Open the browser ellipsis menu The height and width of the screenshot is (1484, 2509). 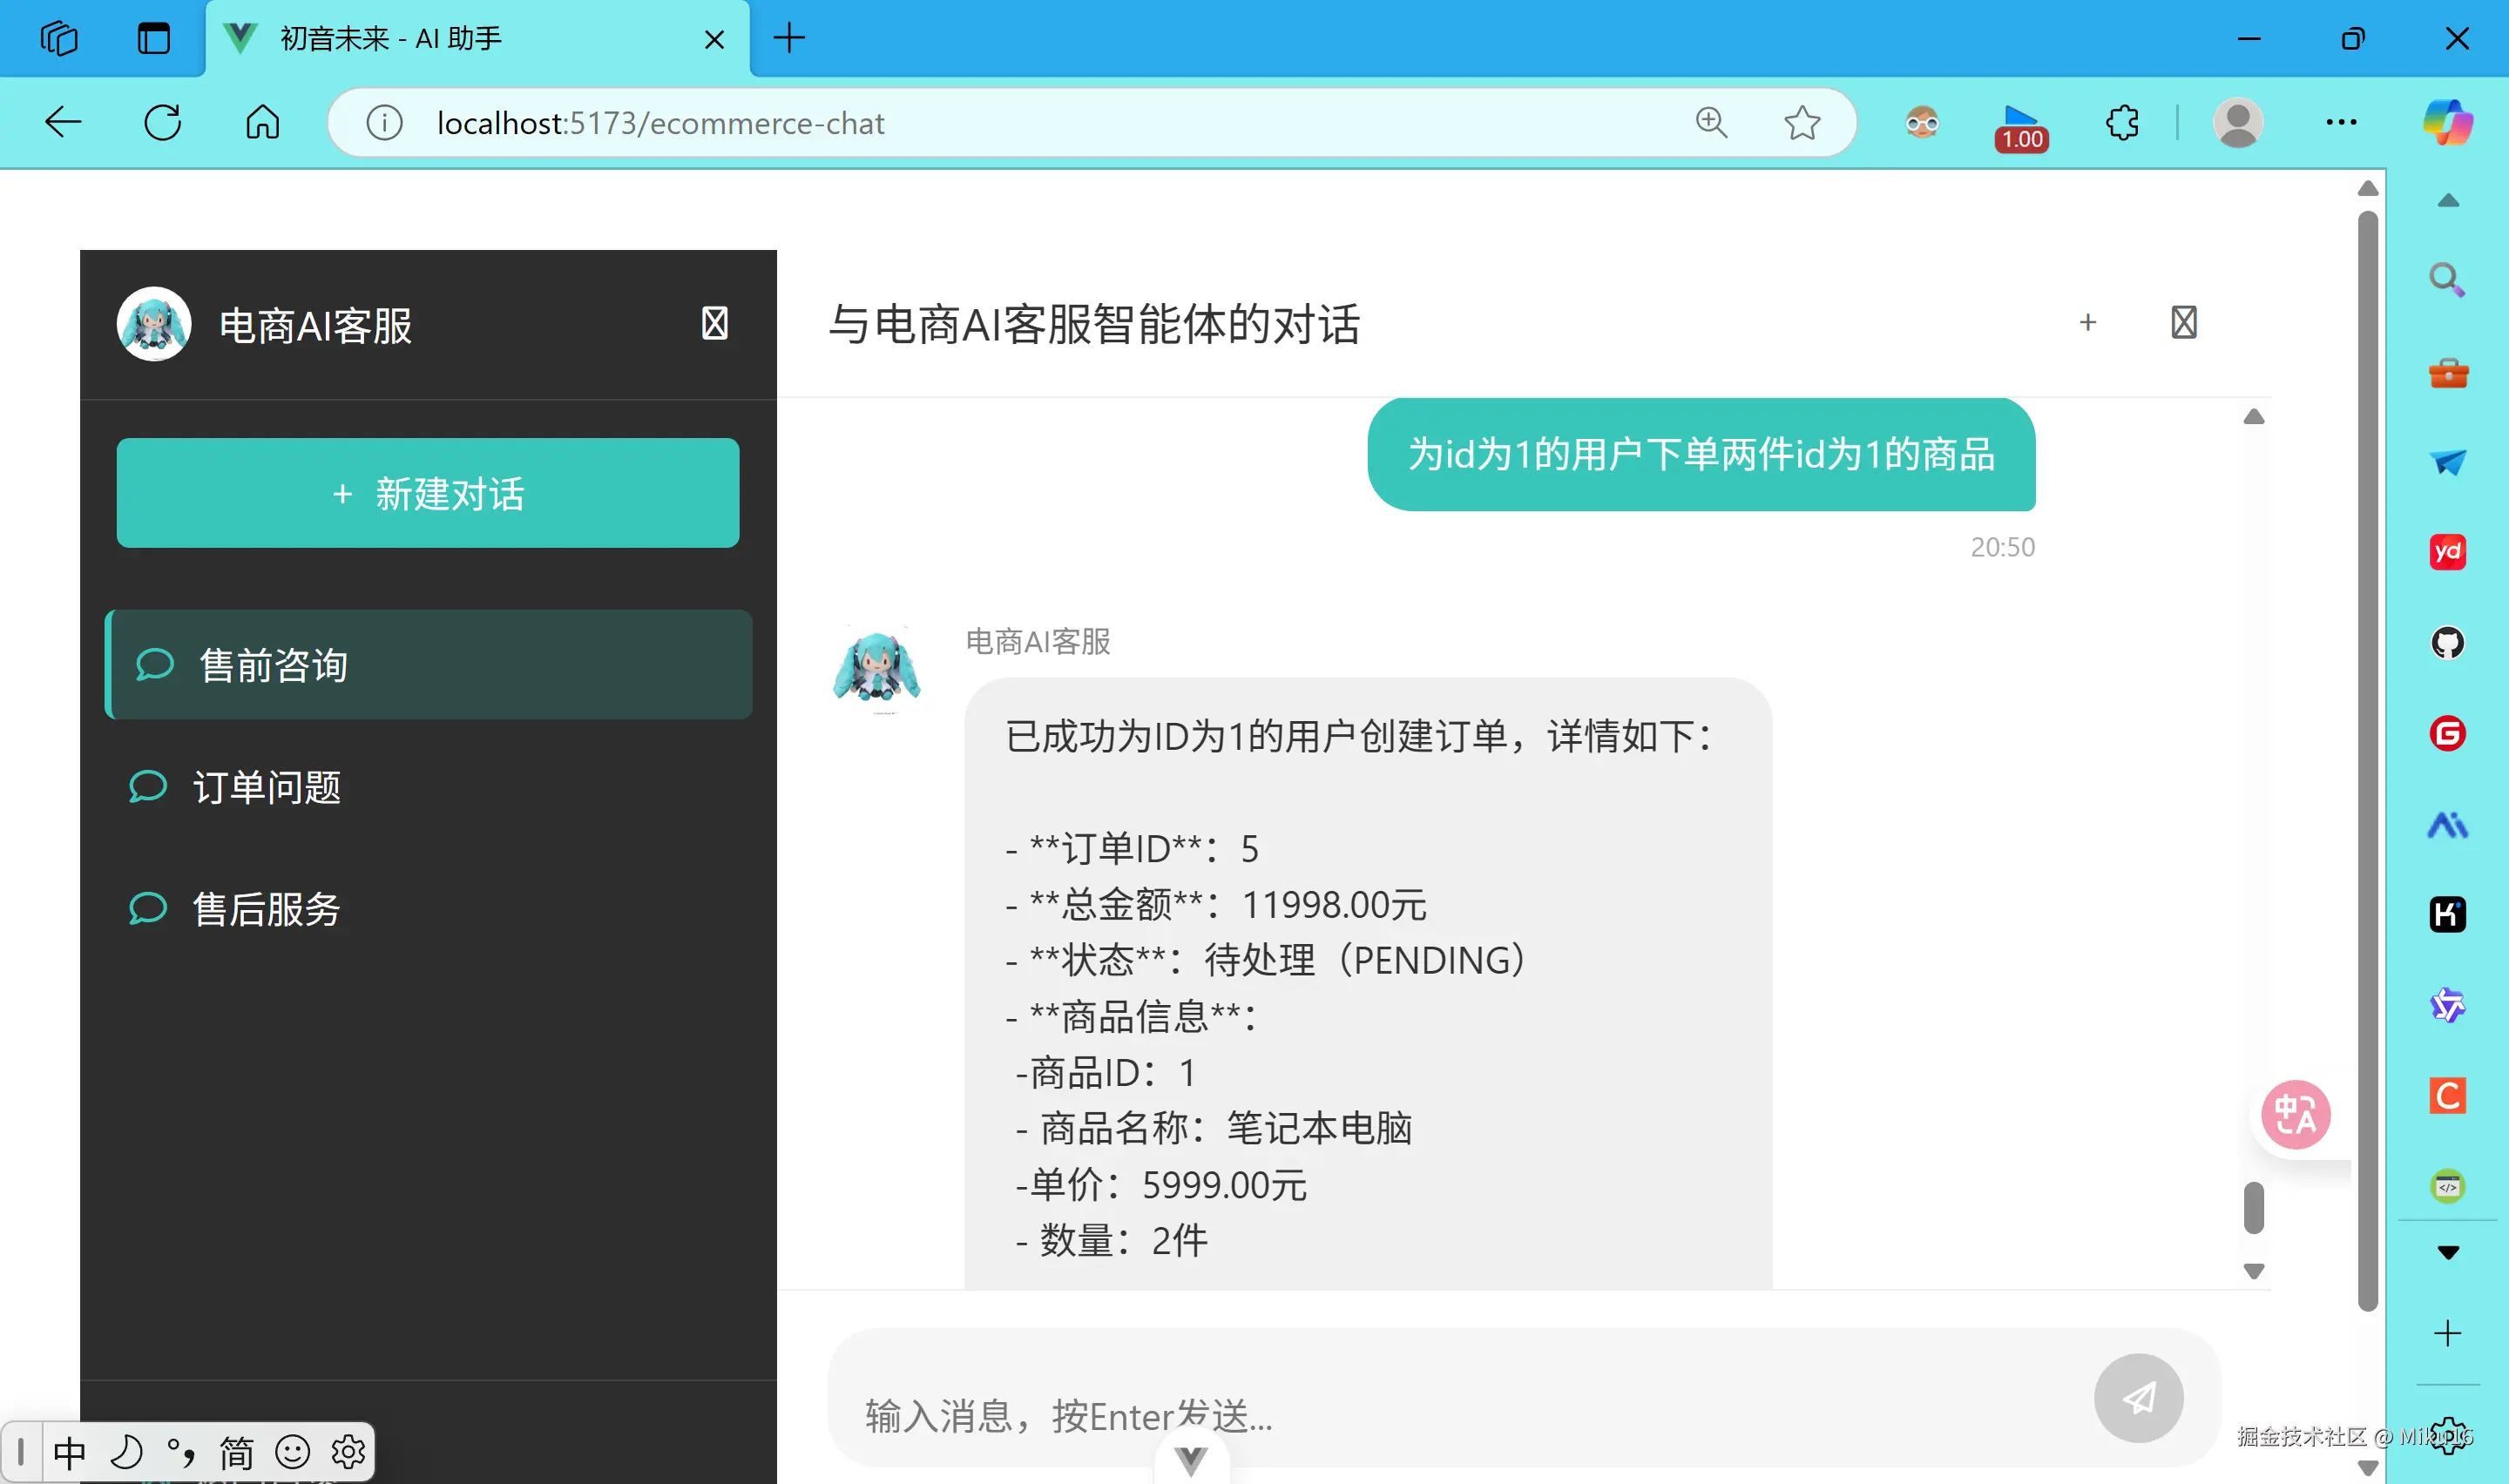(x=2341, y=122)
